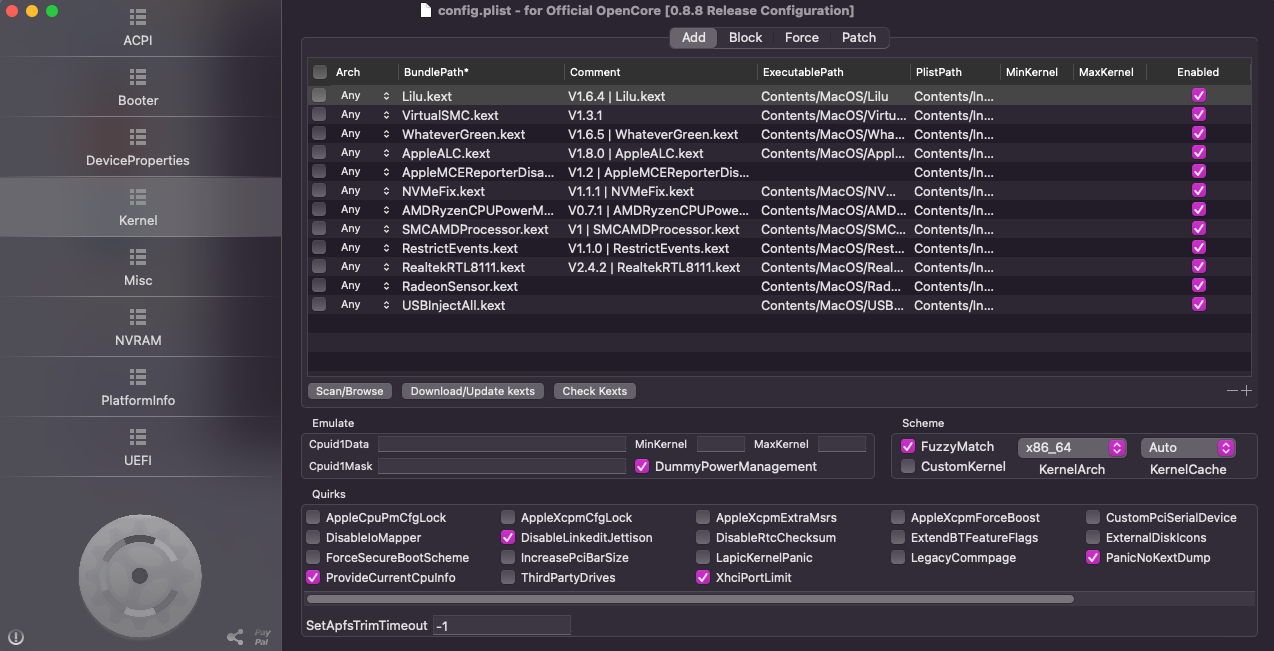1274x651 pixels.
Task: Switch to the Block tab
Action: 745,38
